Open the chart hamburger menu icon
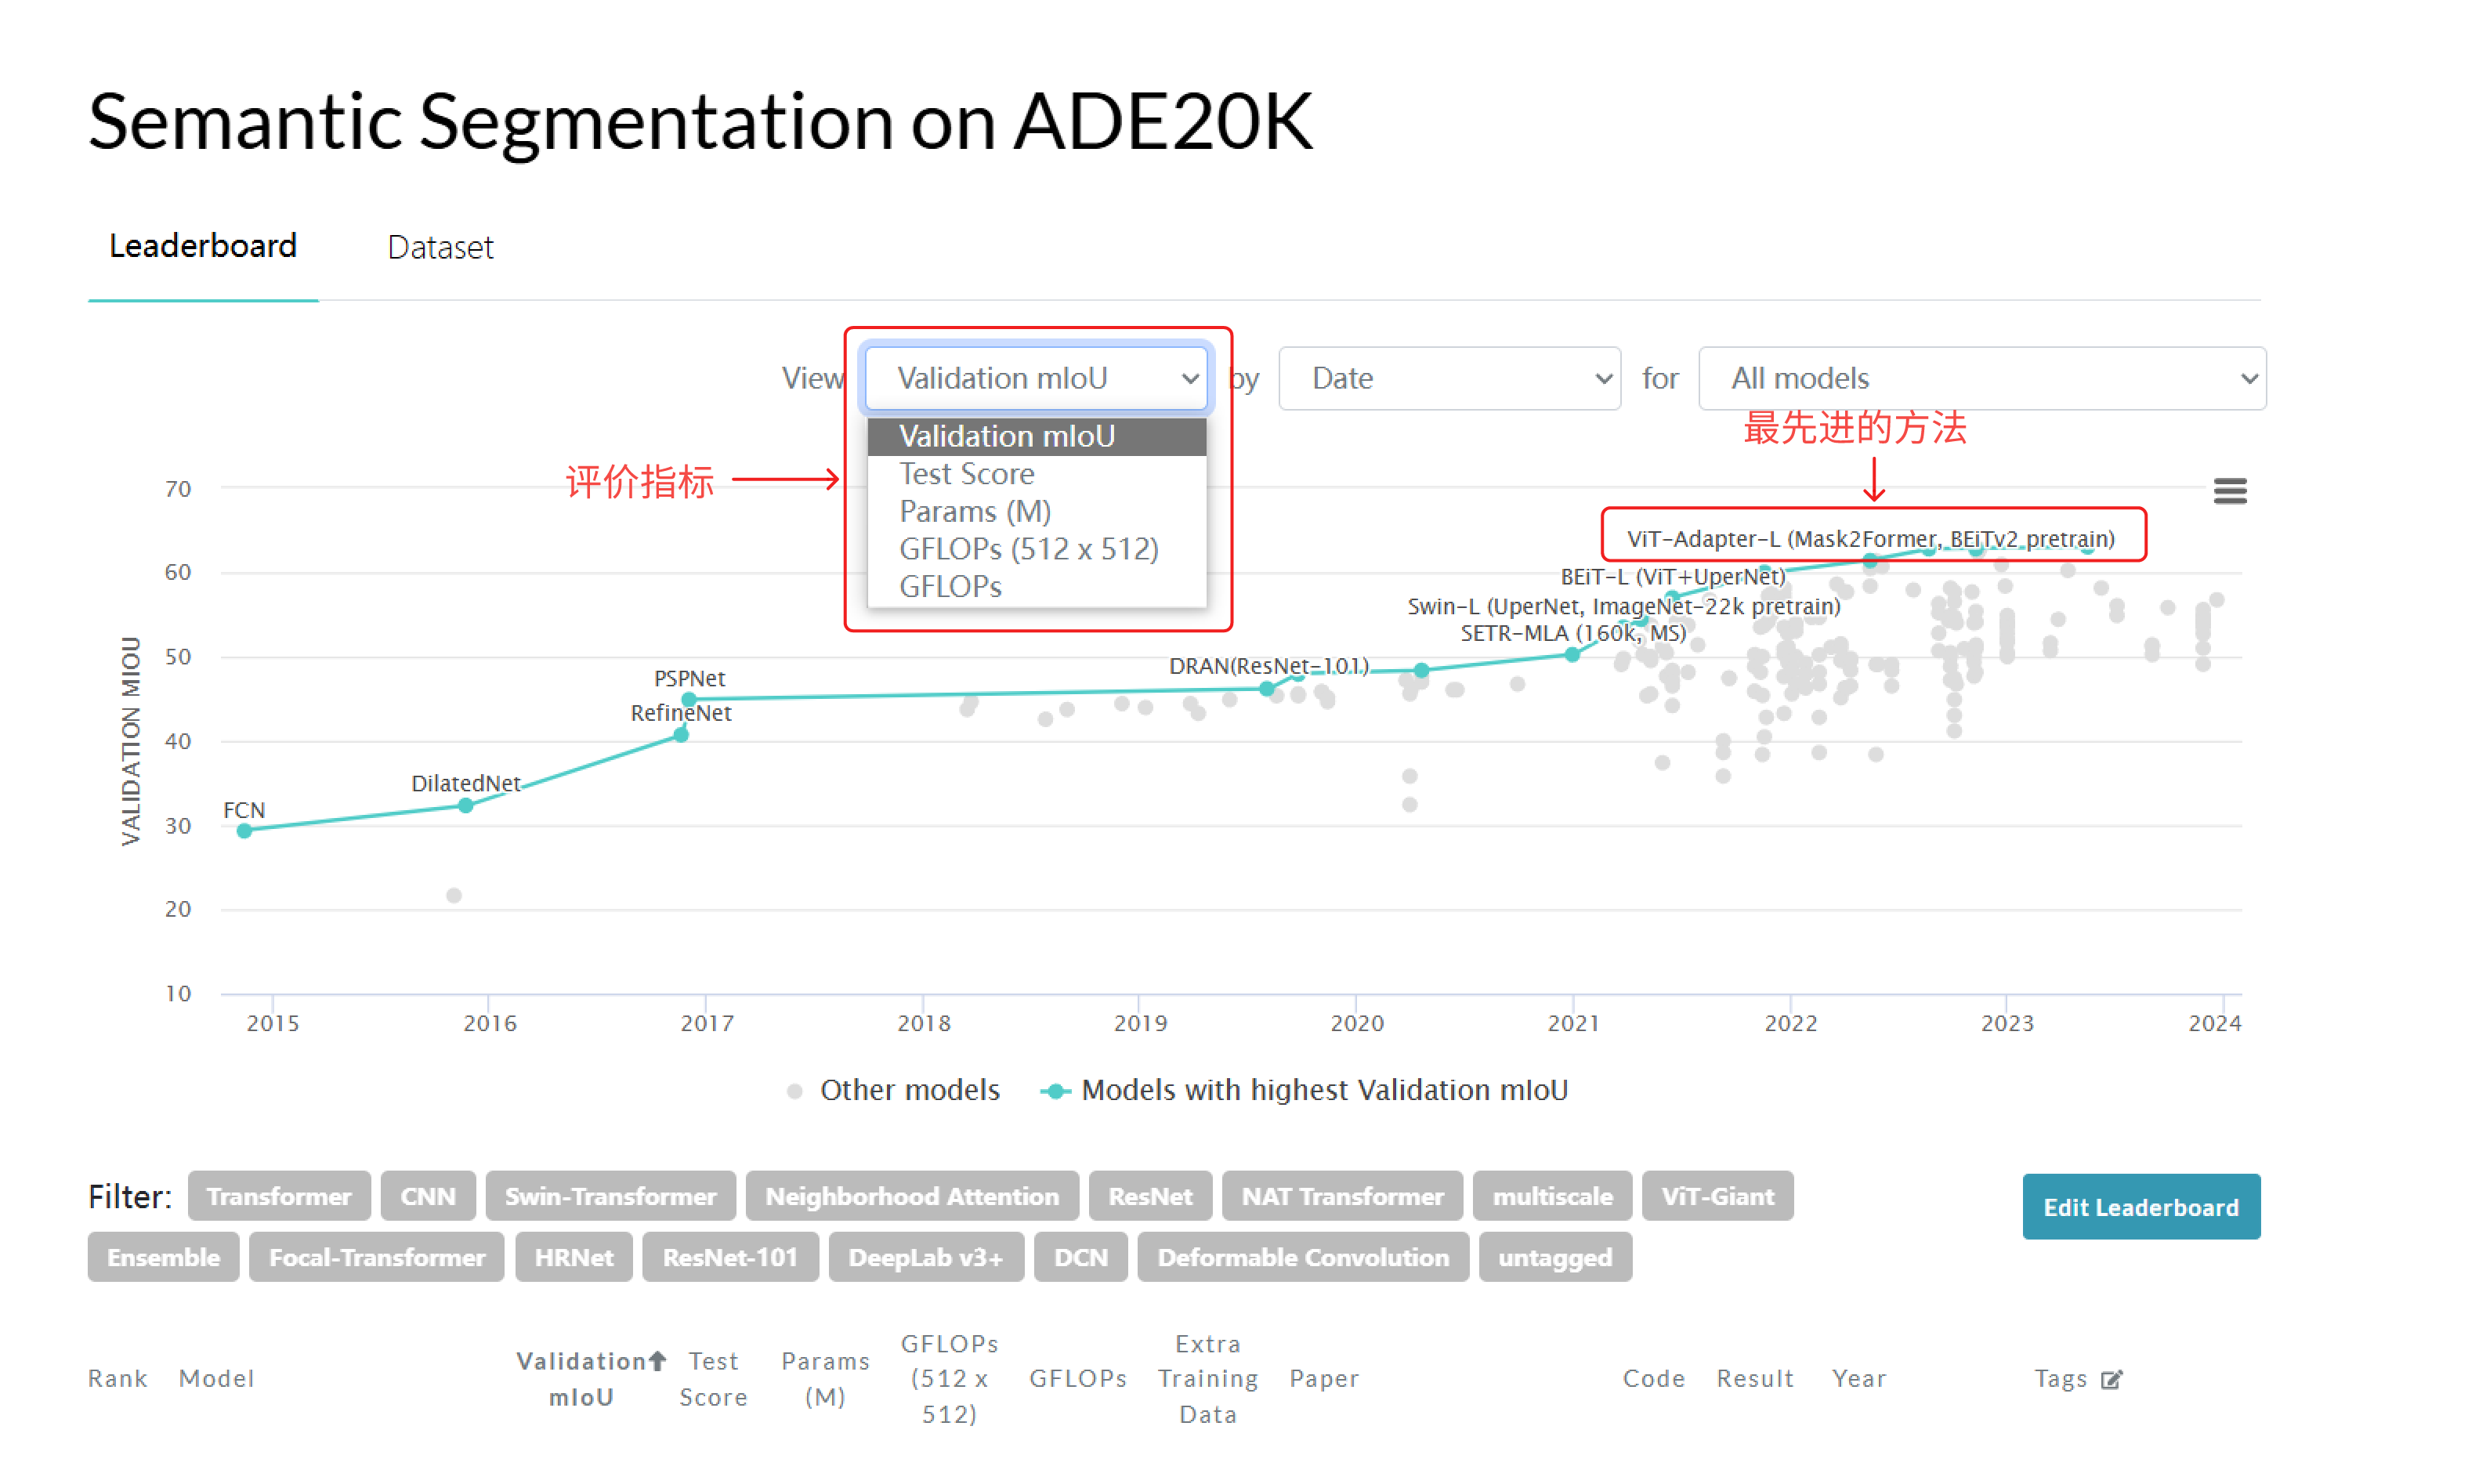The width and height of the screenshot is (2468, 1484). point(2229,491)
